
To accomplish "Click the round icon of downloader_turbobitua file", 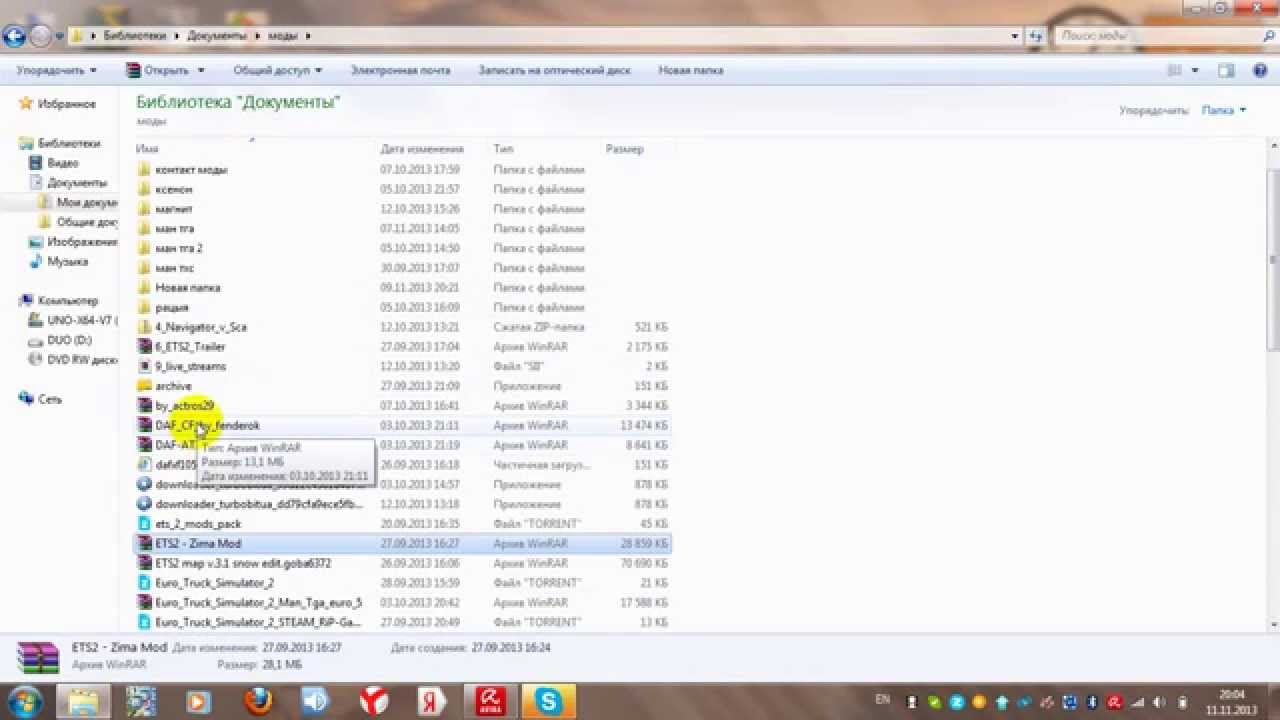I will [x=144, y=504].
